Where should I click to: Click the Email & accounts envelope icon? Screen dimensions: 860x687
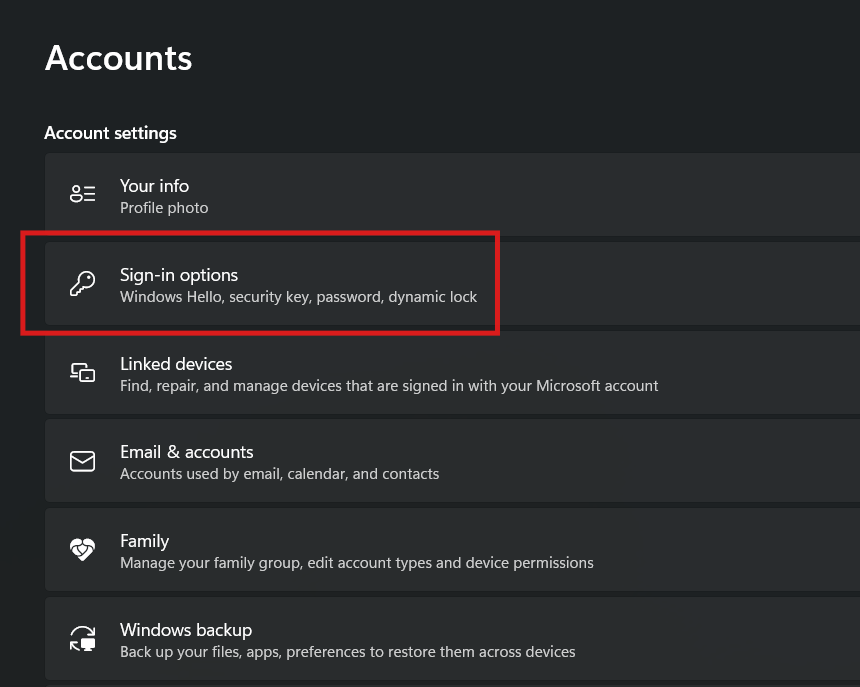[x=83, y=461]
